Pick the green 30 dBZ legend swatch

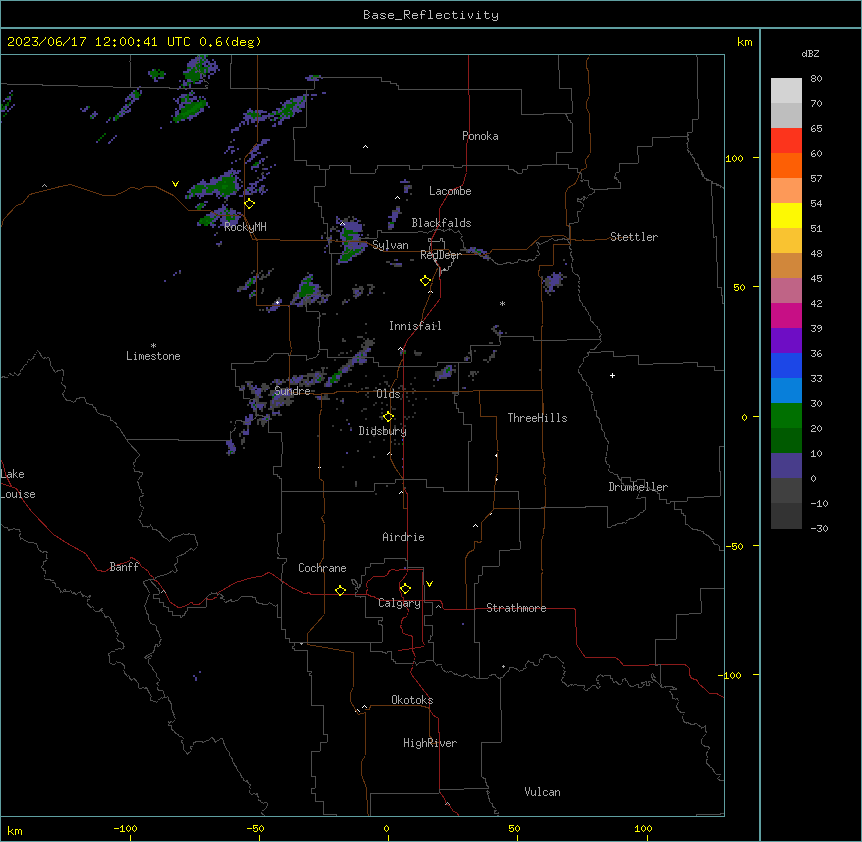click(786, 416)
